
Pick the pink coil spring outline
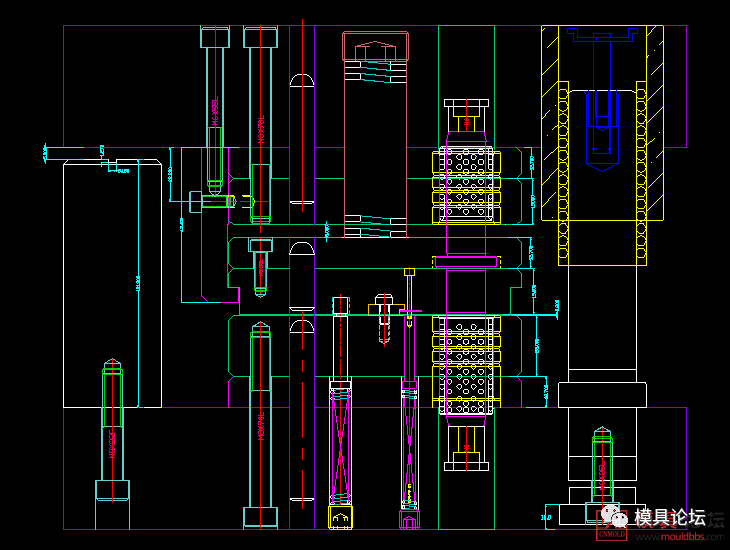click(375, 135)
